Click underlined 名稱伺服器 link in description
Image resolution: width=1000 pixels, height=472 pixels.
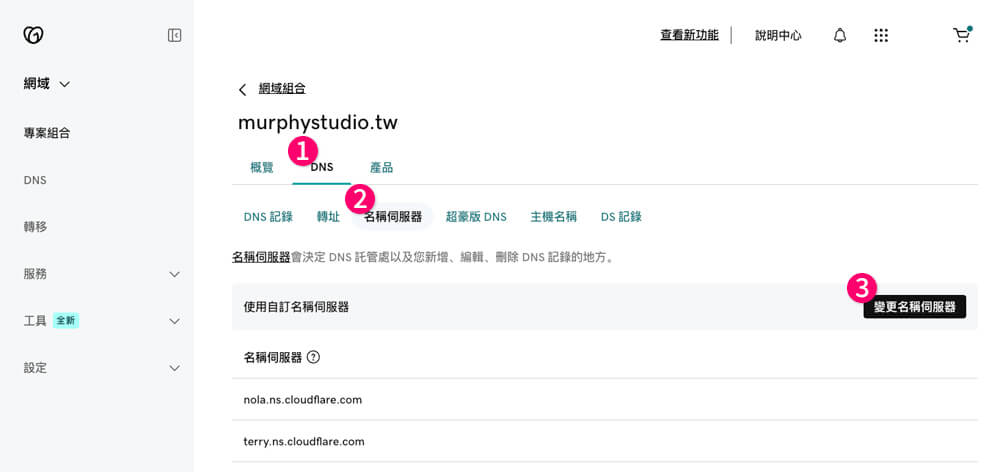coord(261,257)
